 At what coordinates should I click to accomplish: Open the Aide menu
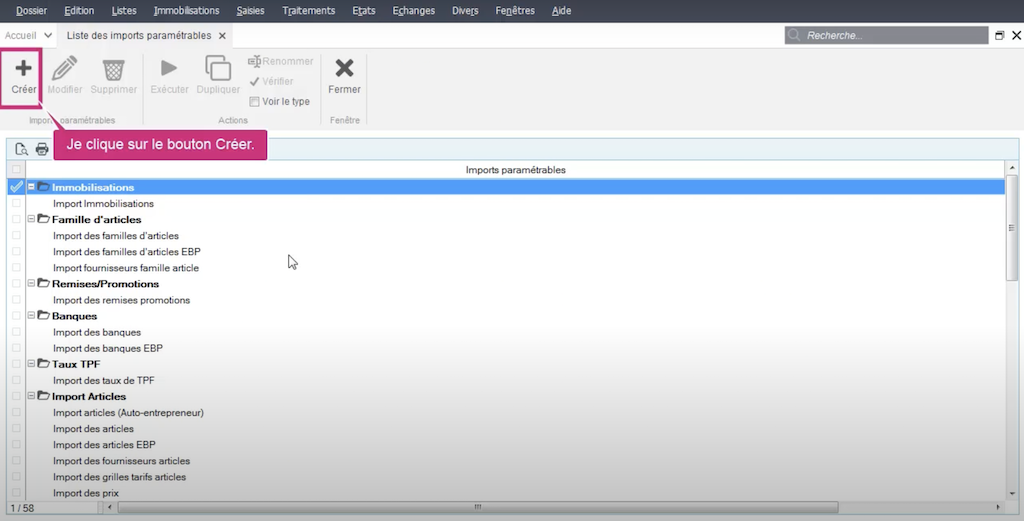pyautogui.click(x=562, y=10)
